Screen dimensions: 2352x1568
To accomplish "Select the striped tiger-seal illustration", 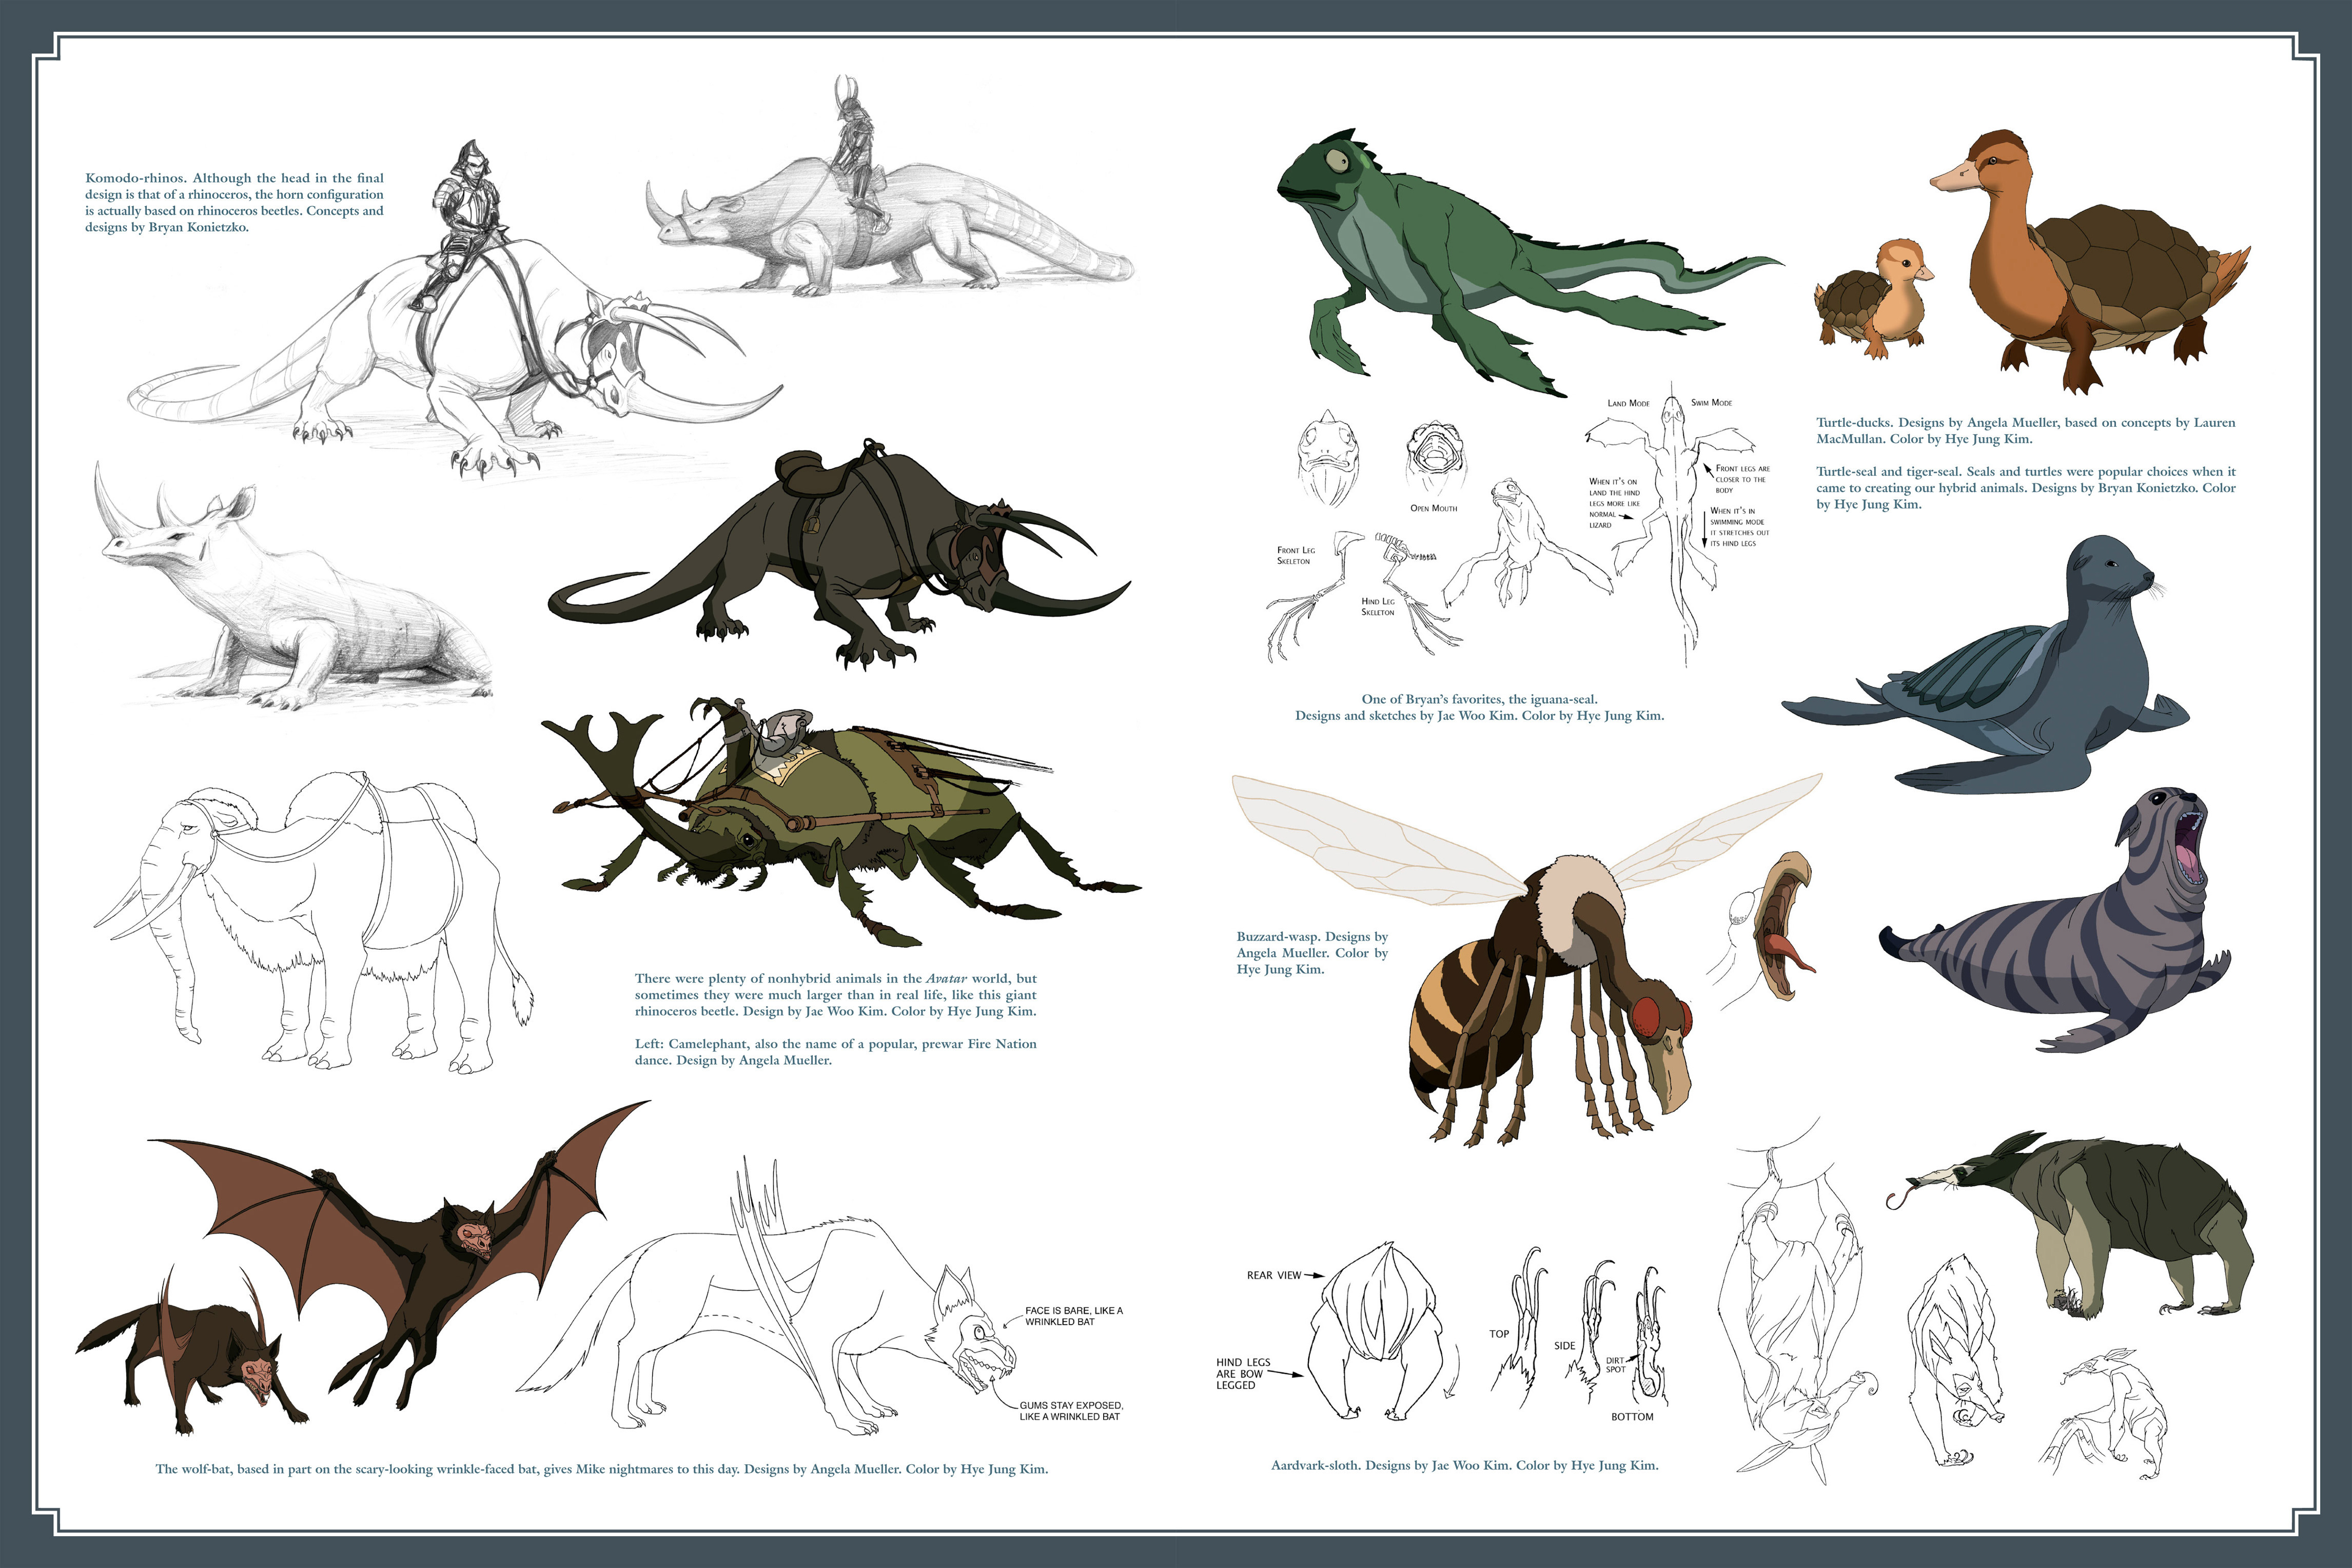I will (x=2055, y=920).
